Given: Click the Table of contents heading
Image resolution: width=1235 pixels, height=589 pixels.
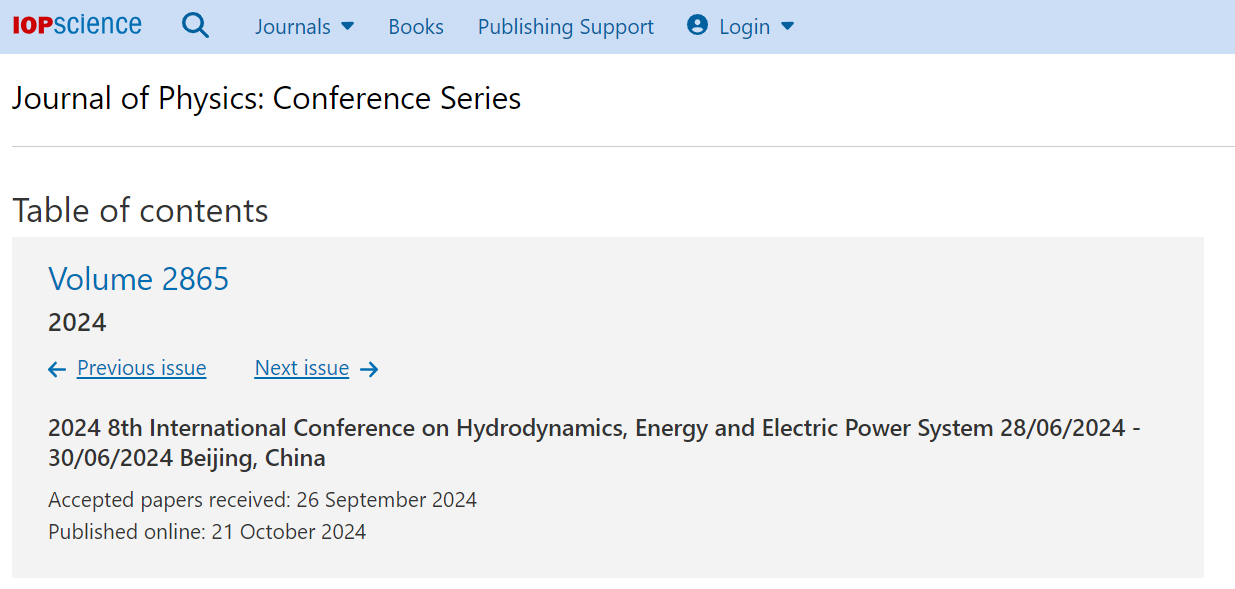Looking at the screenshot, I should point(140,211).
